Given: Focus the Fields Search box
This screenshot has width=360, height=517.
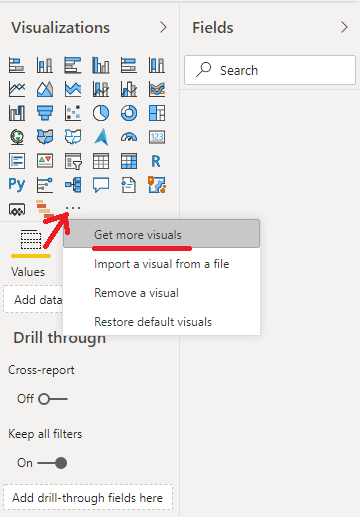Looking at the screenshot, I should pyautogui.click(x=270, y=70).
